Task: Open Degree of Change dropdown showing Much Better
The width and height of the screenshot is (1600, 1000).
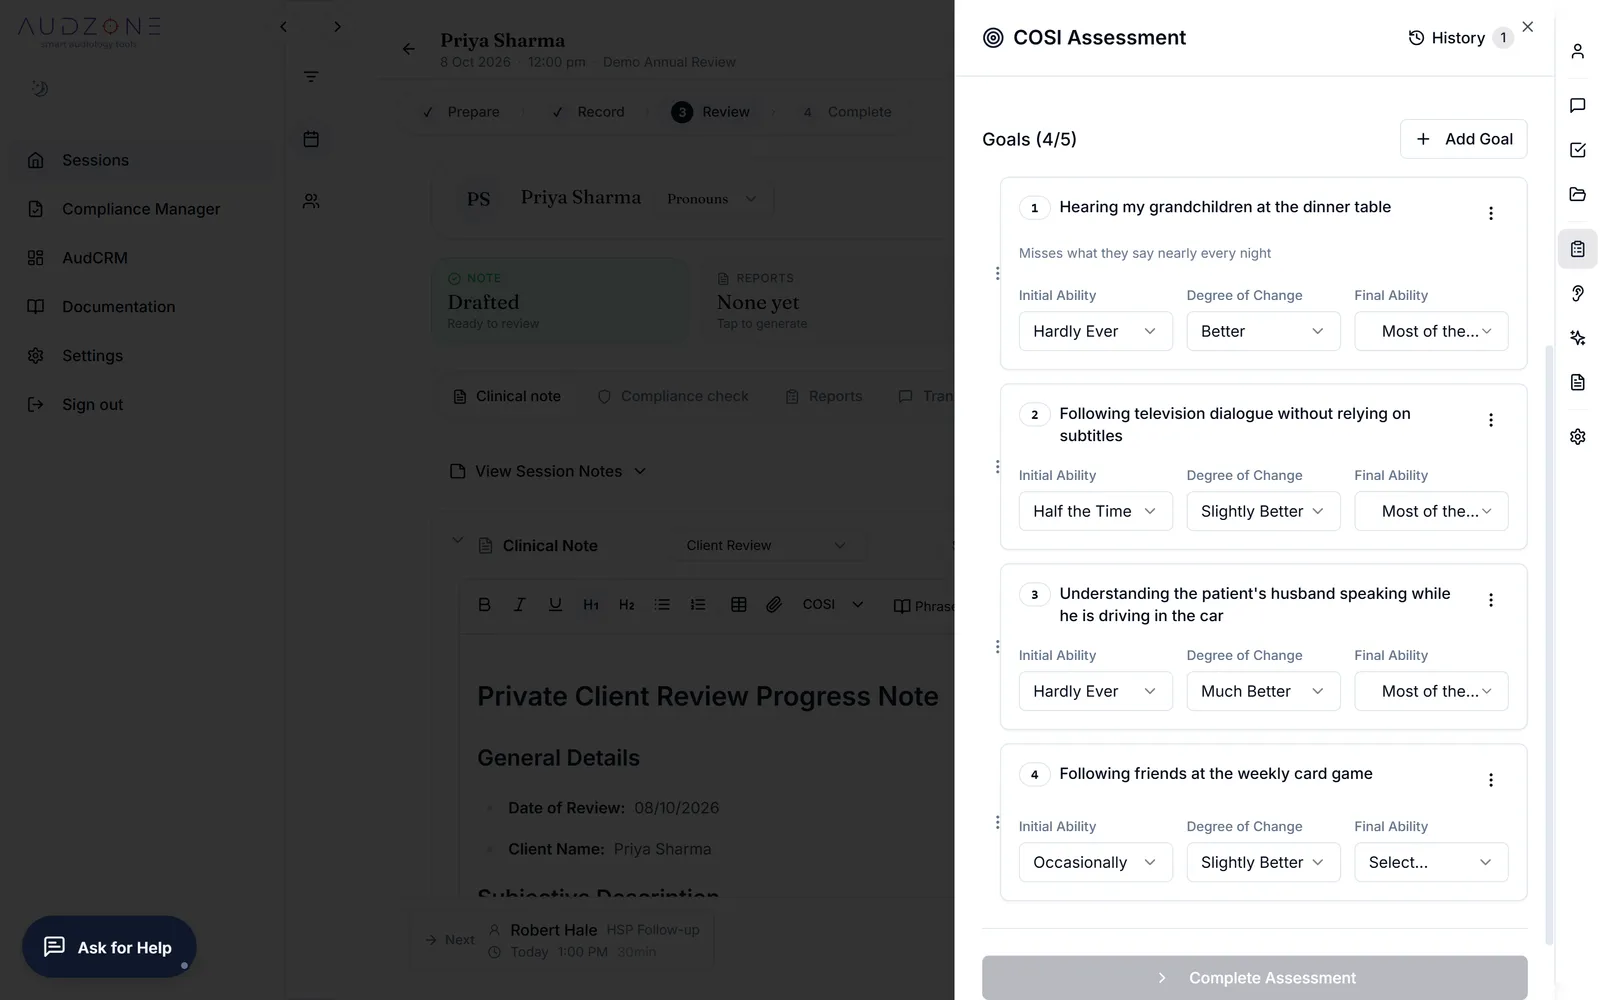Action: pyautogui.click(x=1263, y=691)
